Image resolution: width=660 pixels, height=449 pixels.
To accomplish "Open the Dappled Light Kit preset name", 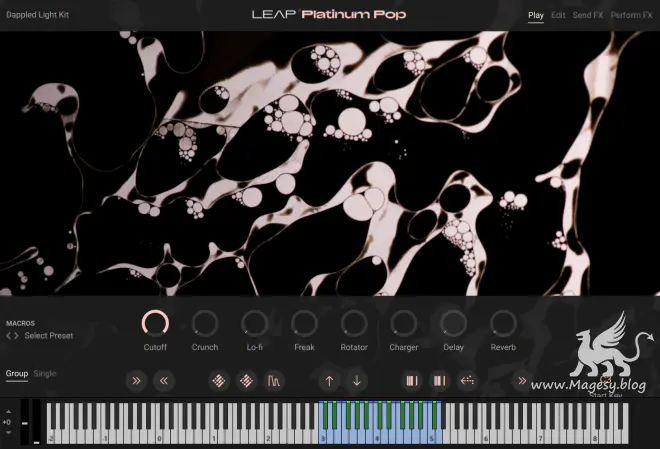I will pyautogui.click(x=37, y=15).
